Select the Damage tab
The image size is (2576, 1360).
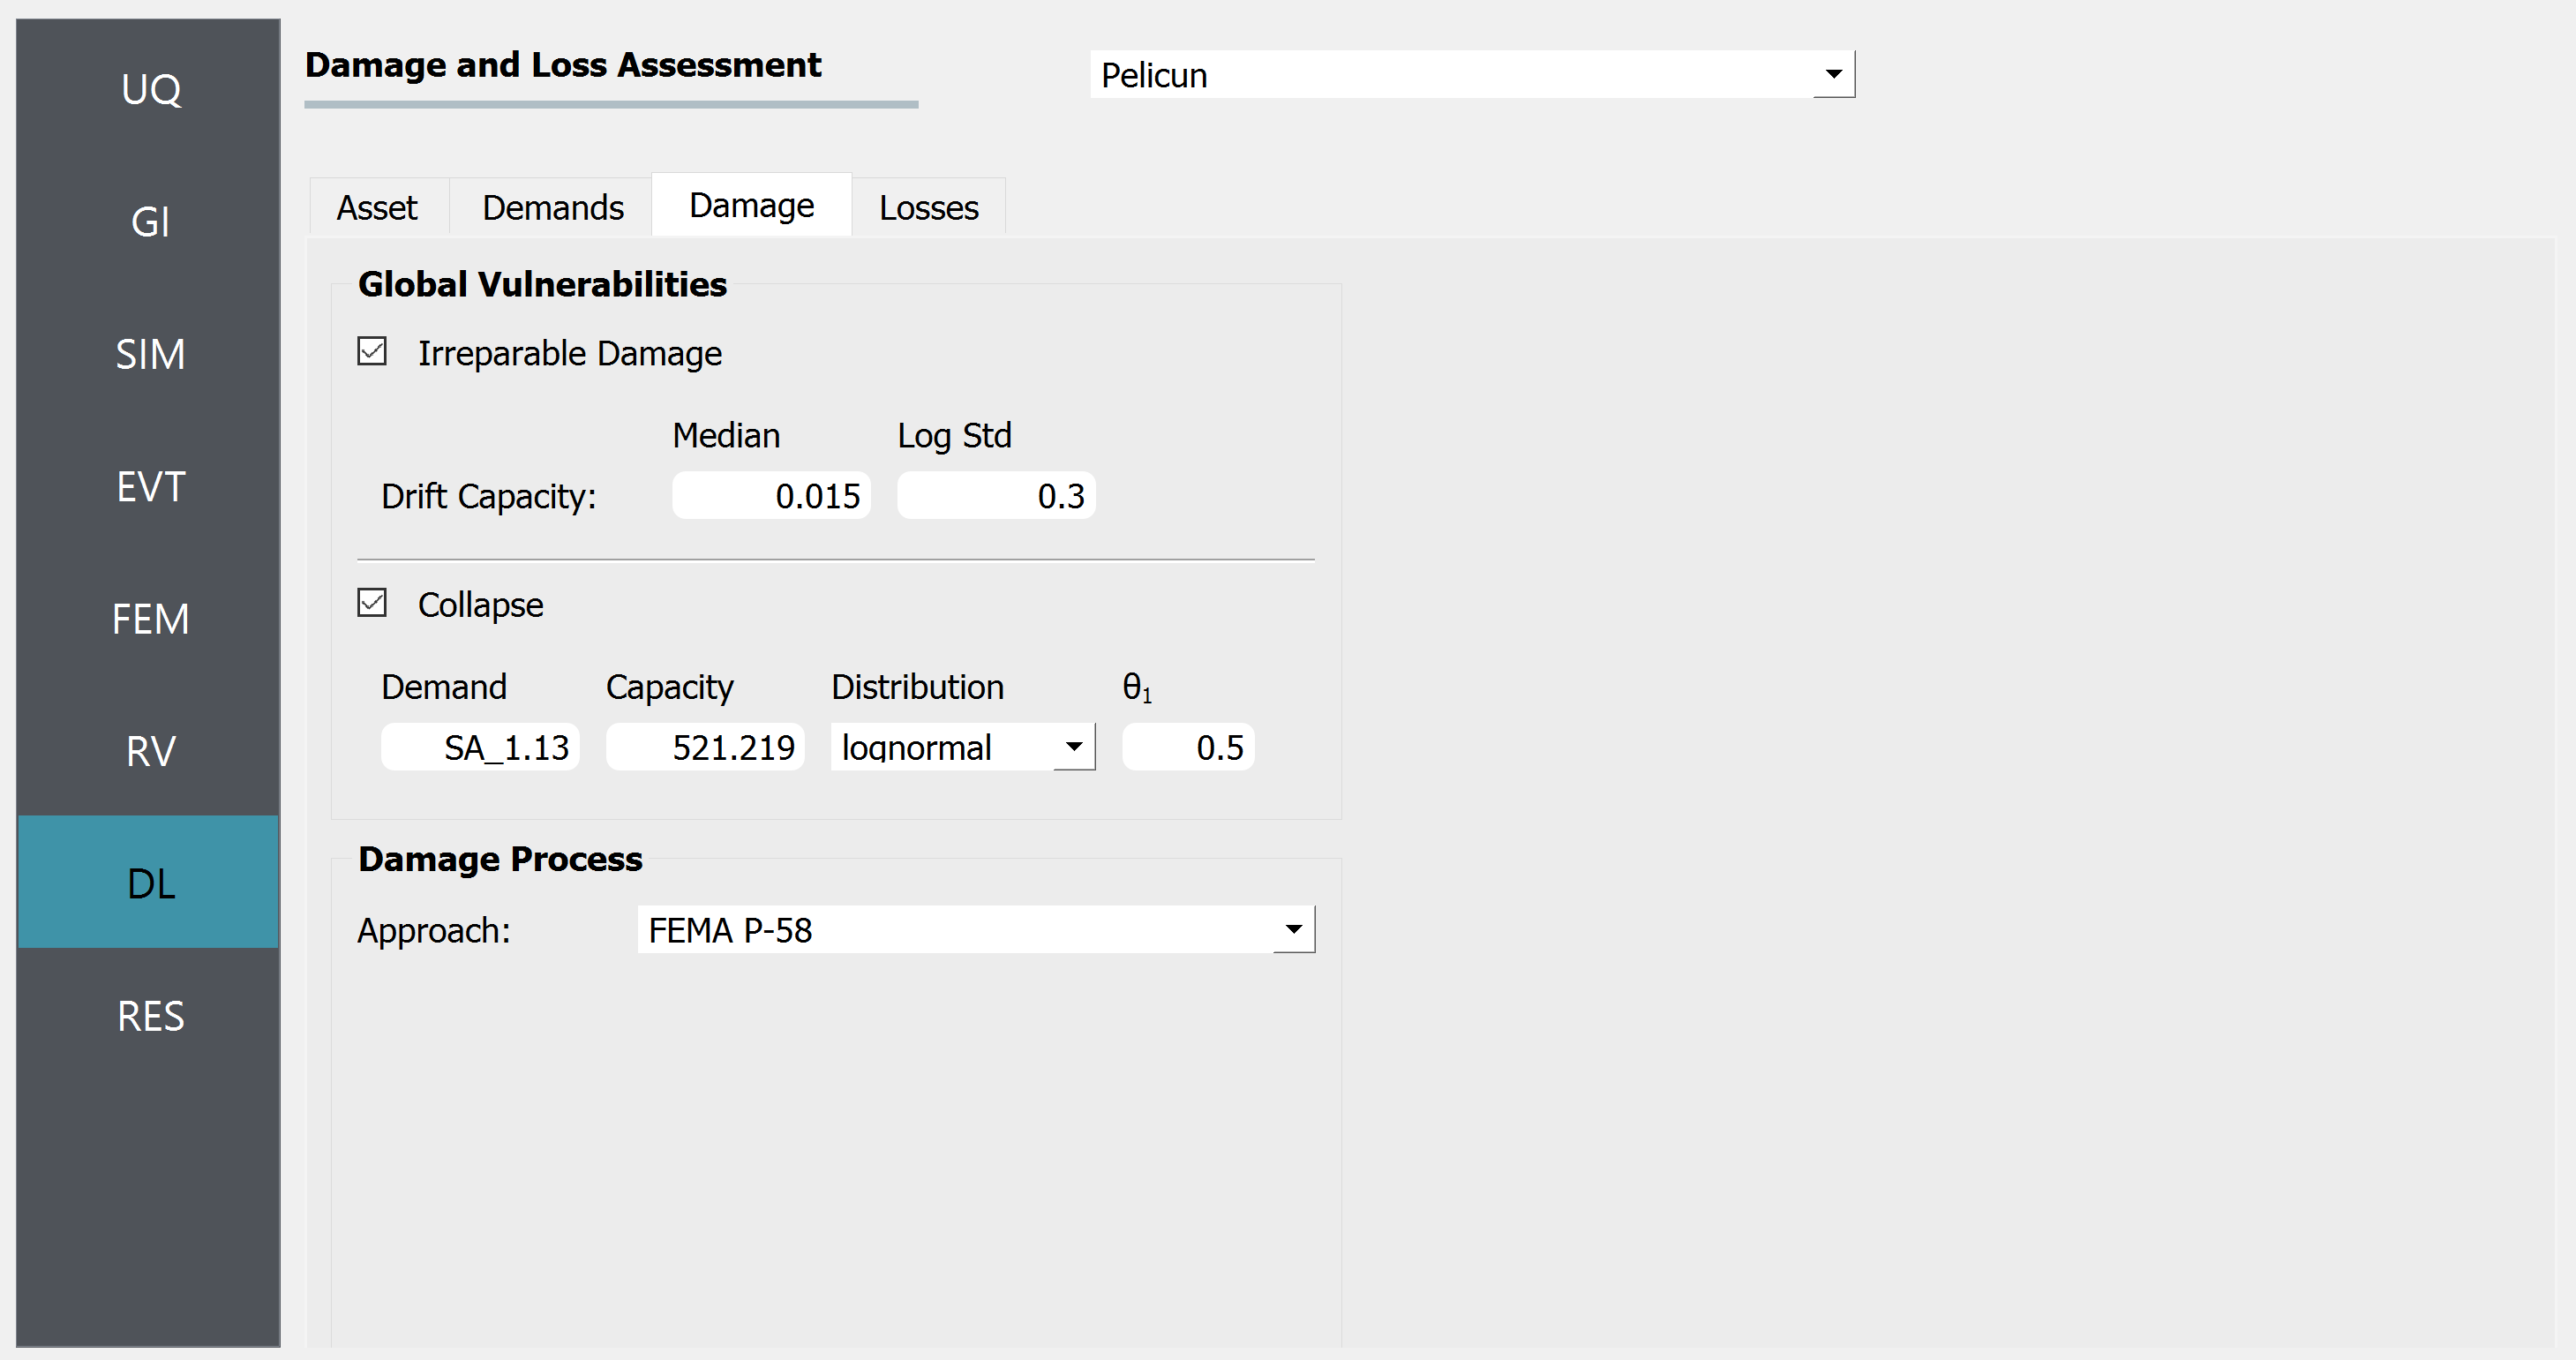point(749,205)
